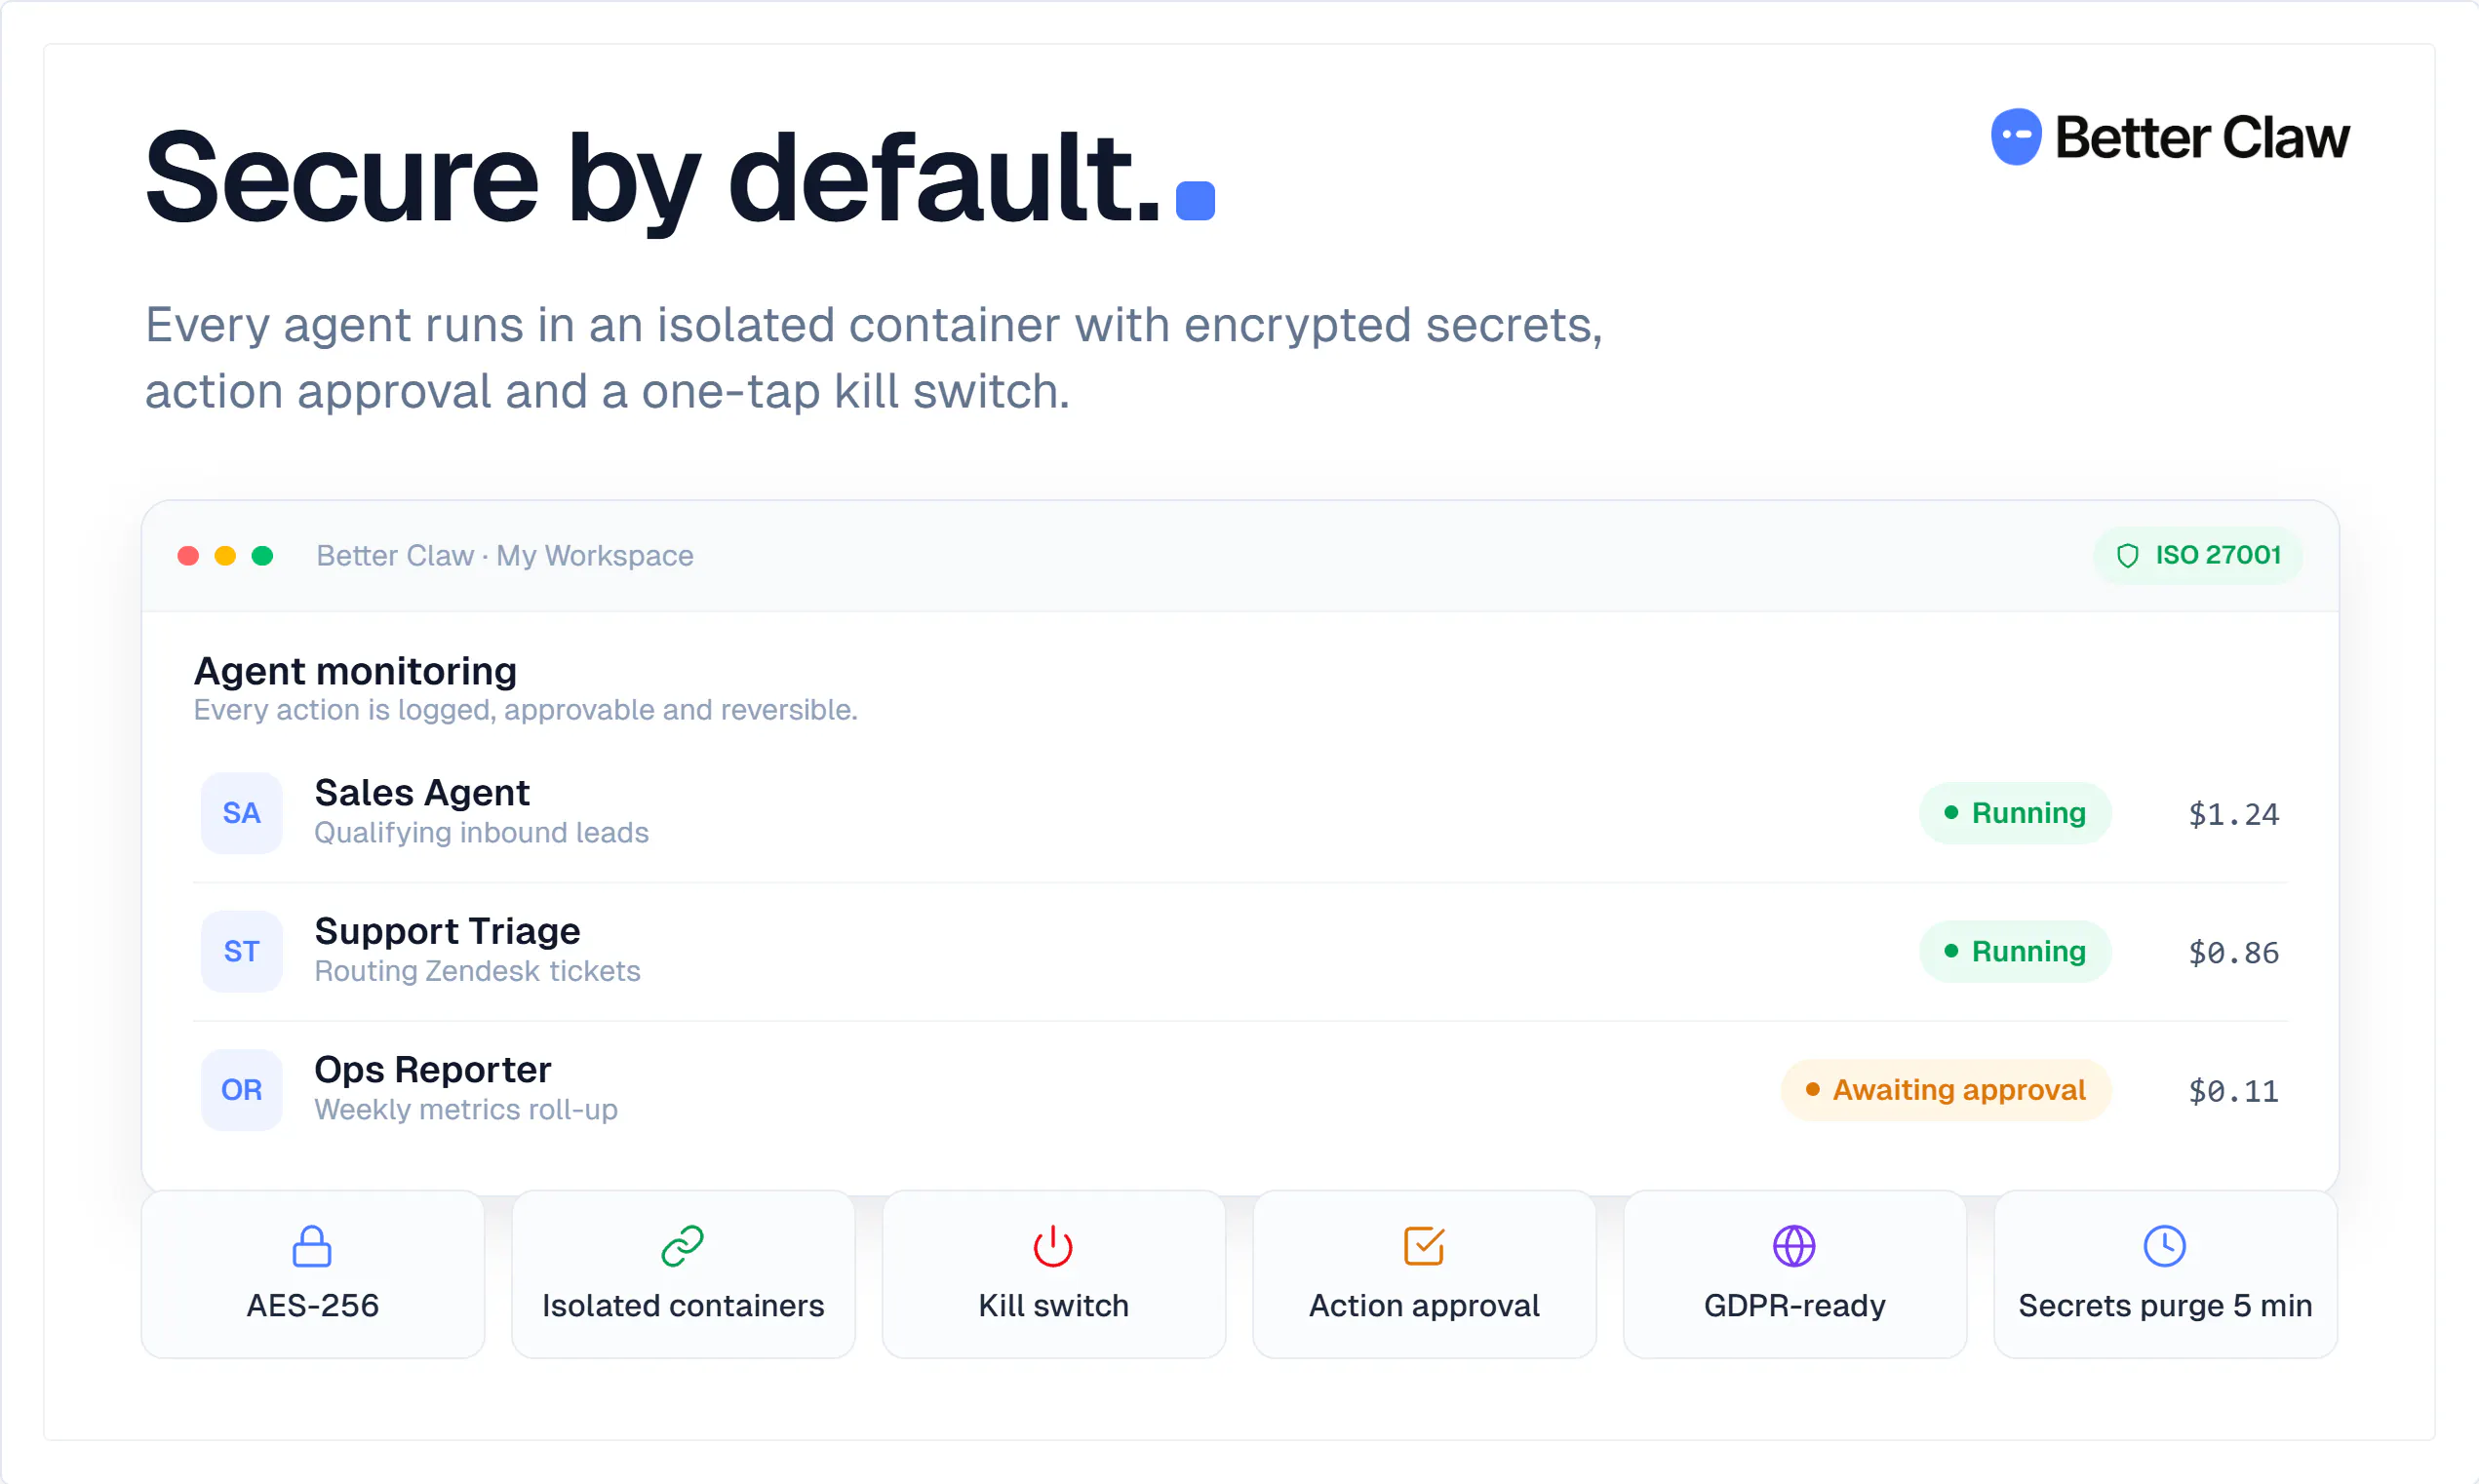2479x1484 pixels.
Task: Click the Action approval checkbox icon
Action: tap(1424, 1246)
